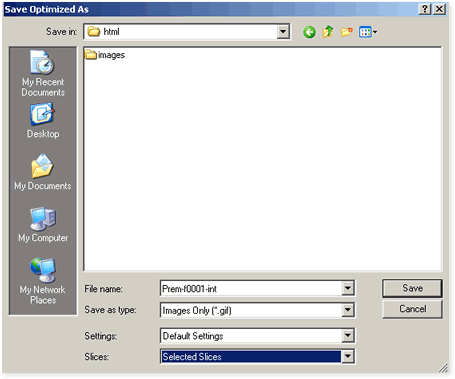The image size is (455, 379).
Task: Click the help question mark button
Action: click(424, 9)
